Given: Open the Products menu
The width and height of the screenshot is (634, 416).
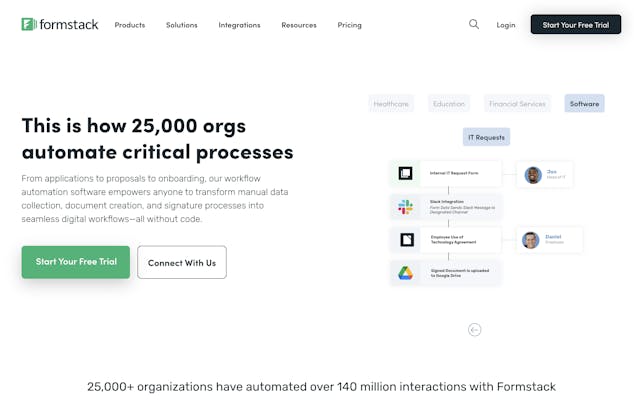Looking at the screenshot, I should click(130, 25).
